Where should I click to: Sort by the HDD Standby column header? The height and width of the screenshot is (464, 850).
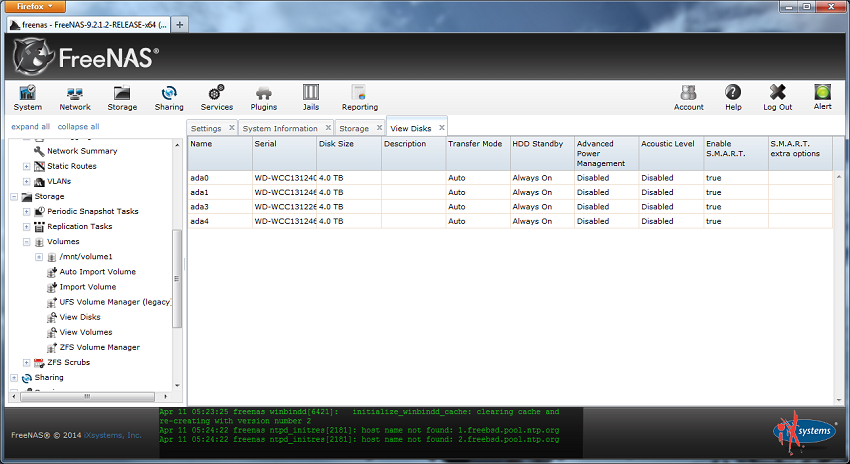(x=542, y=153)
